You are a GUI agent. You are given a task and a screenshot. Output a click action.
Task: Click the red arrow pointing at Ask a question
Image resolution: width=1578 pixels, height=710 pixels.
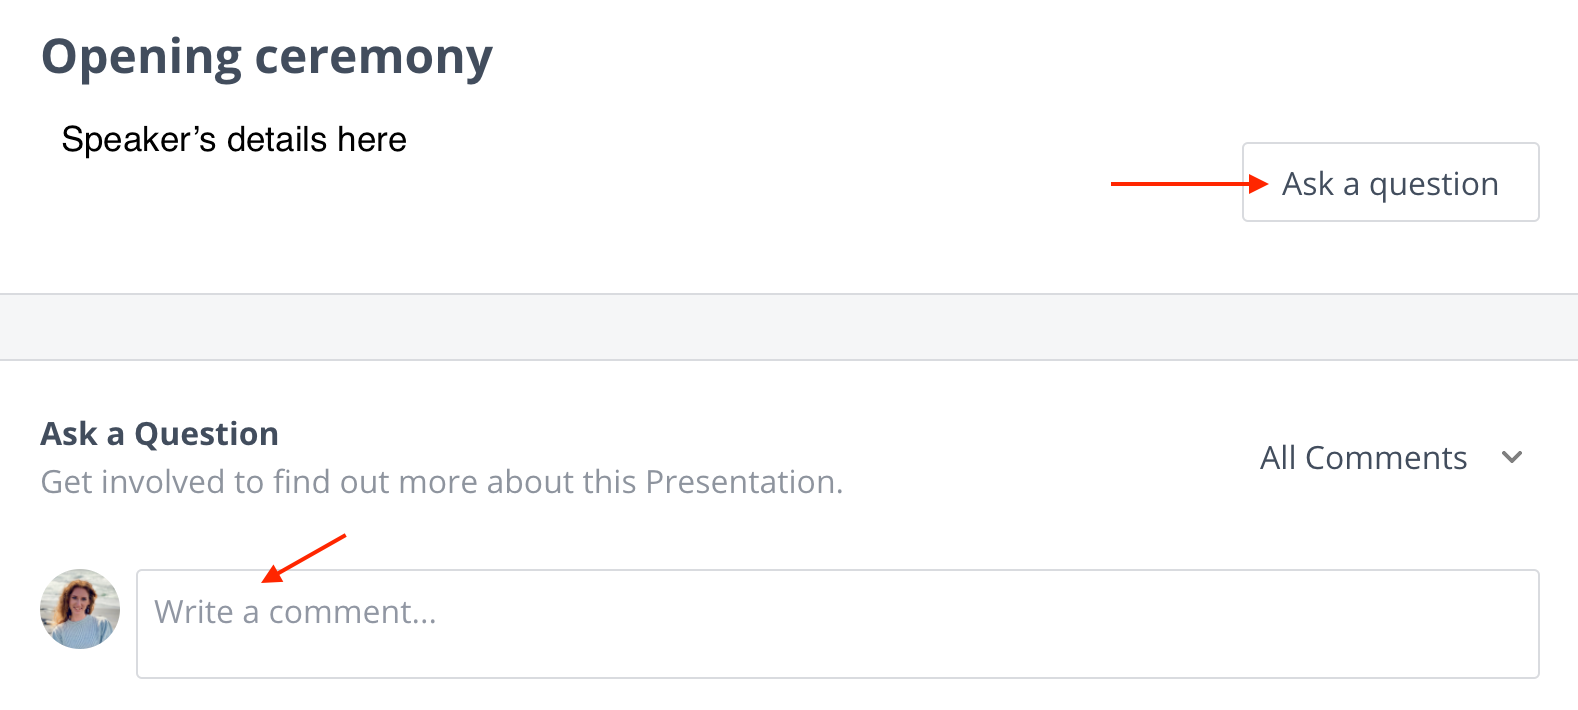click(x=1189, y=184)
